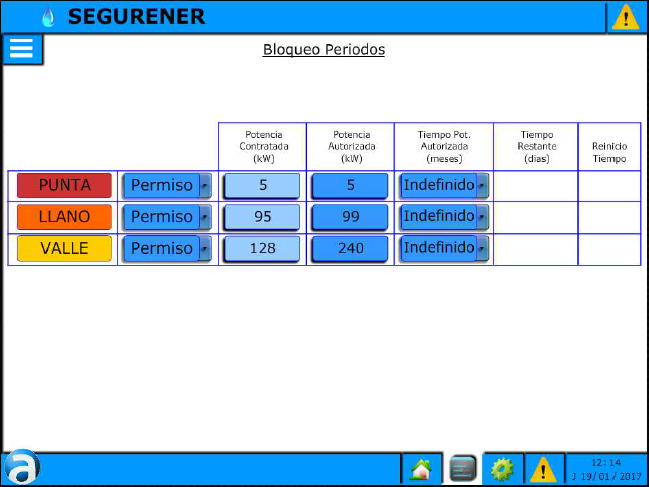Click the Tiempo Pot. Autorizada header

coord(444,146)
